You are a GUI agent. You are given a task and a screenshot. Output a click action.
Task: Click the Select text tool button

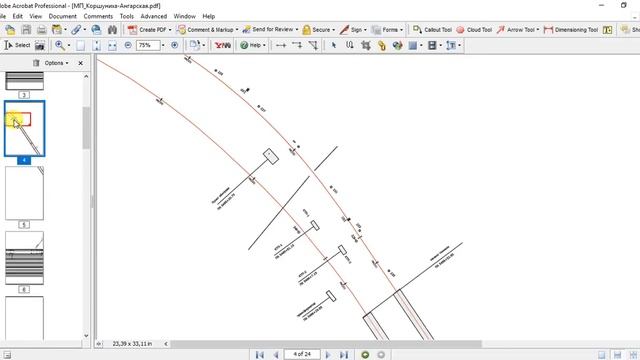click(x=18, y=45)
